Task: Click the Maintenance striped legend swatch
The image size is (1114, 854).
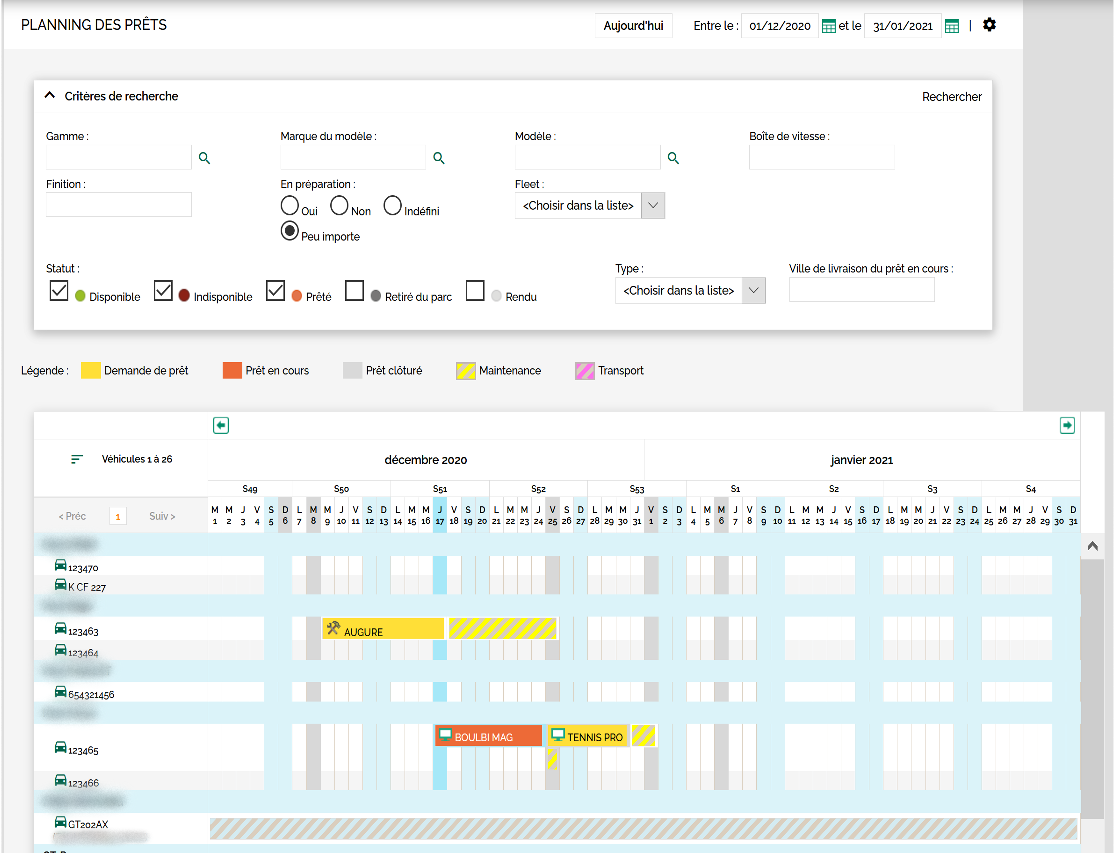Action: coord(465,370)
